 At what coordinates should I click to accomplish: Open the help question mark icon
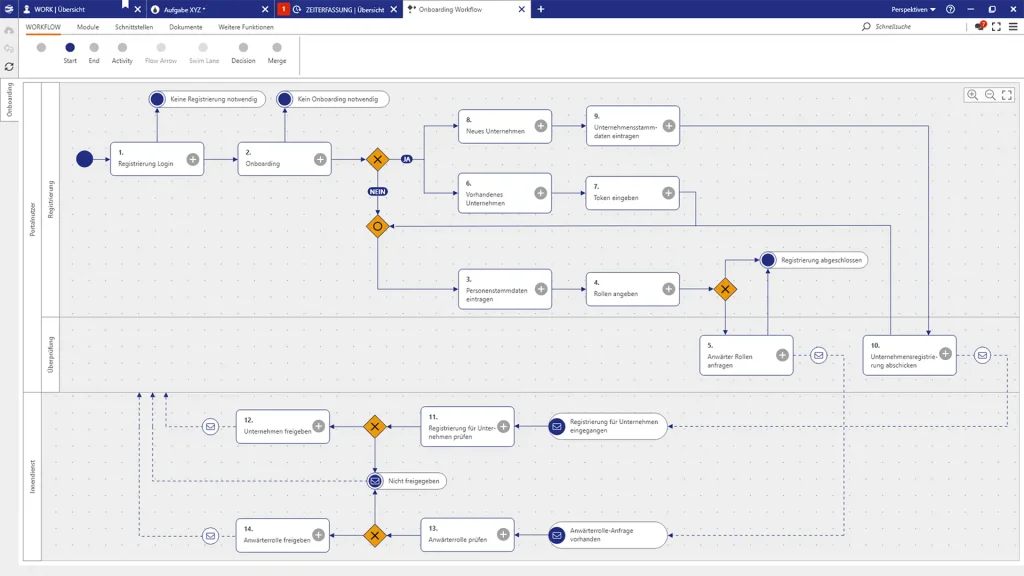pyautogui.click(x=950, y=9)
